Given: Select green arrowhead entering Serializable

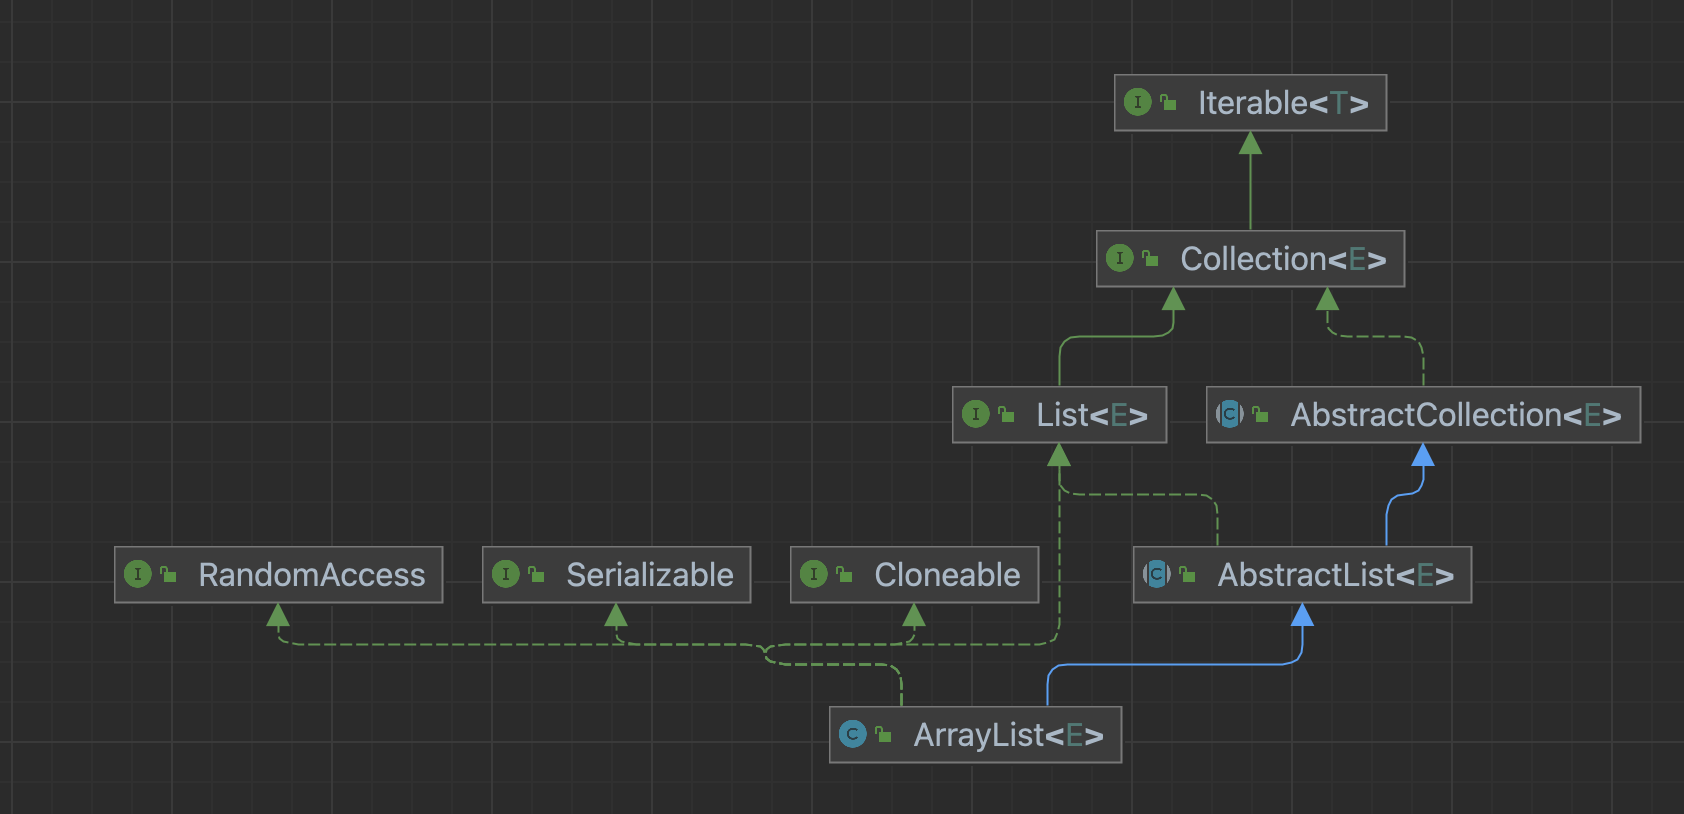Looking at the screenshot, I should 616,615.
